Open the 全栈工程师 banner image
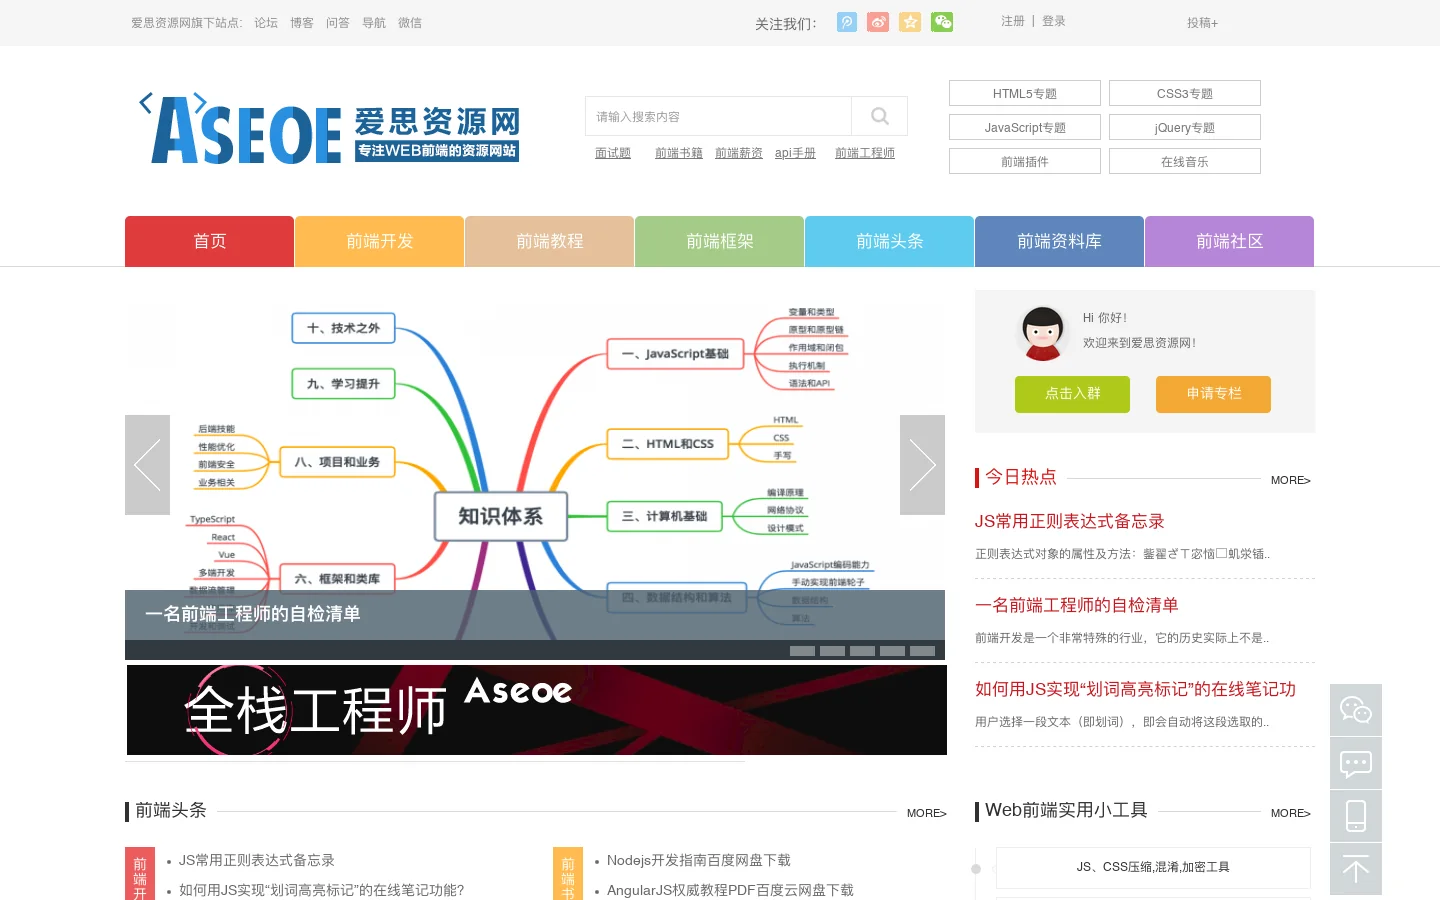This screenshot has width=1440, height=900. click(537, 710)
